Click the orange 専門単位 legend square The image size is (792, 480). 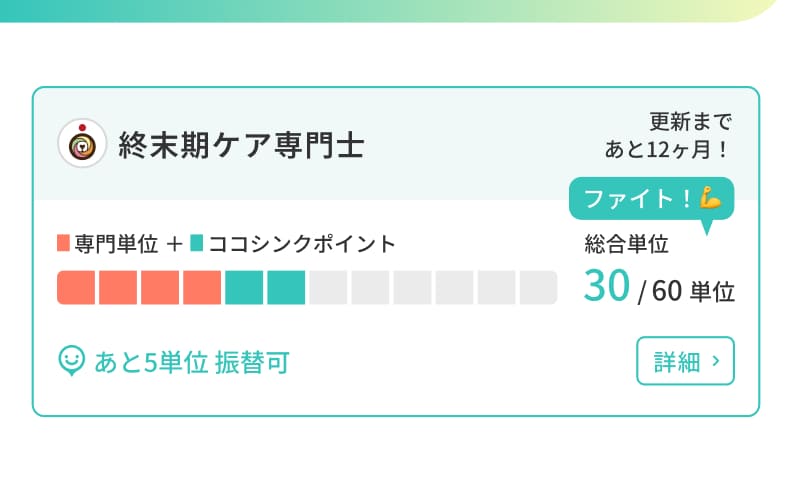64,243
